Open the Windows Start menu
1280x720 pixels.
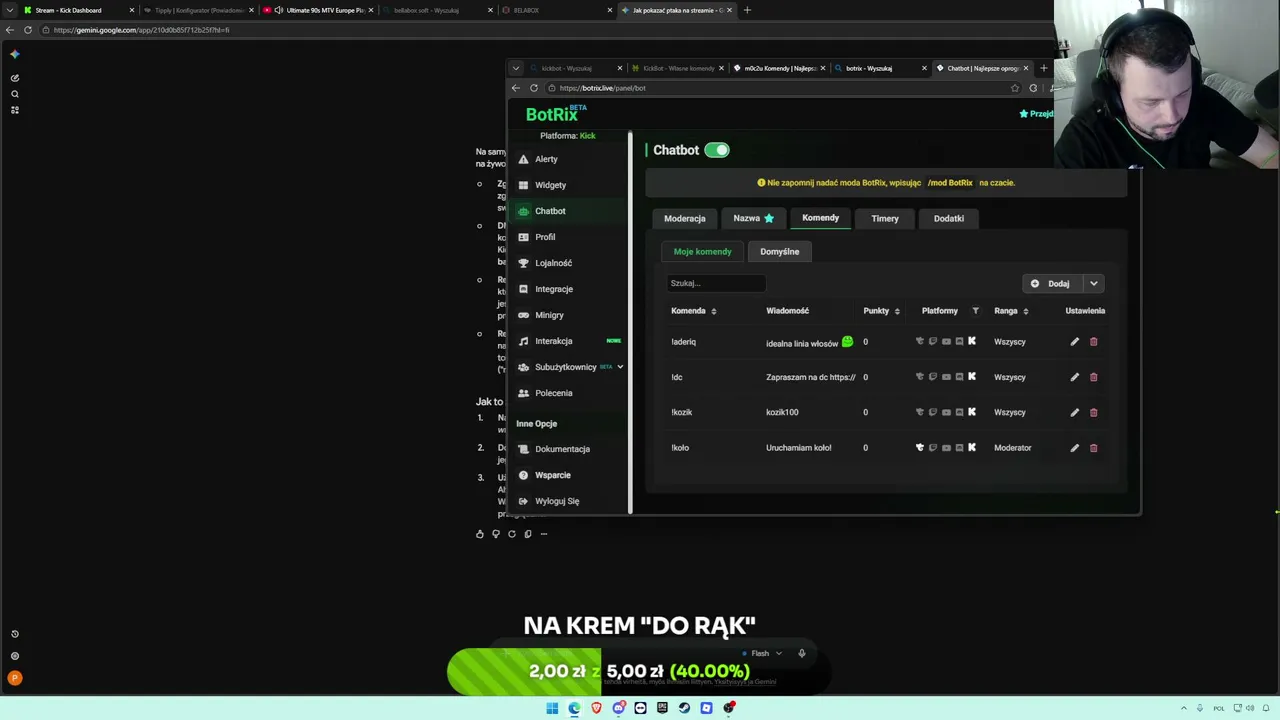click(x=552, y=708)
